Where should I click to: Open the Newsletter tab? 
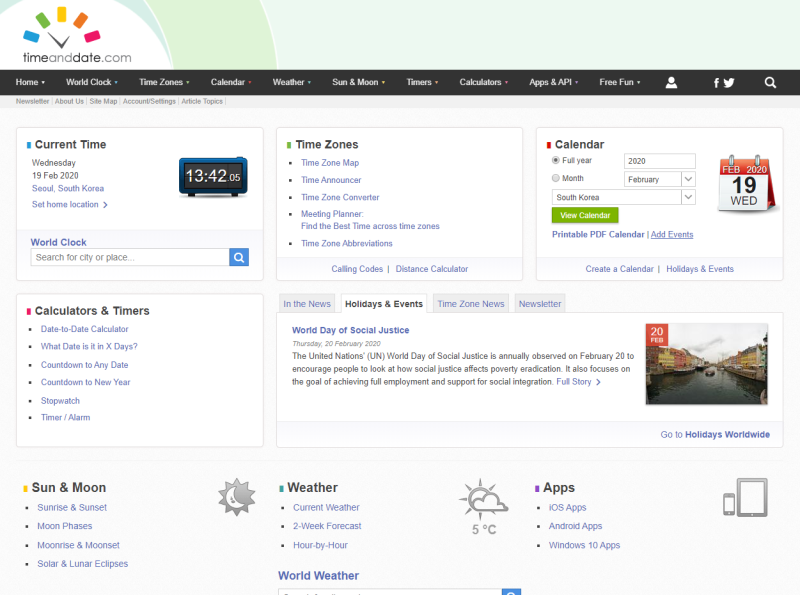[540, 304]
